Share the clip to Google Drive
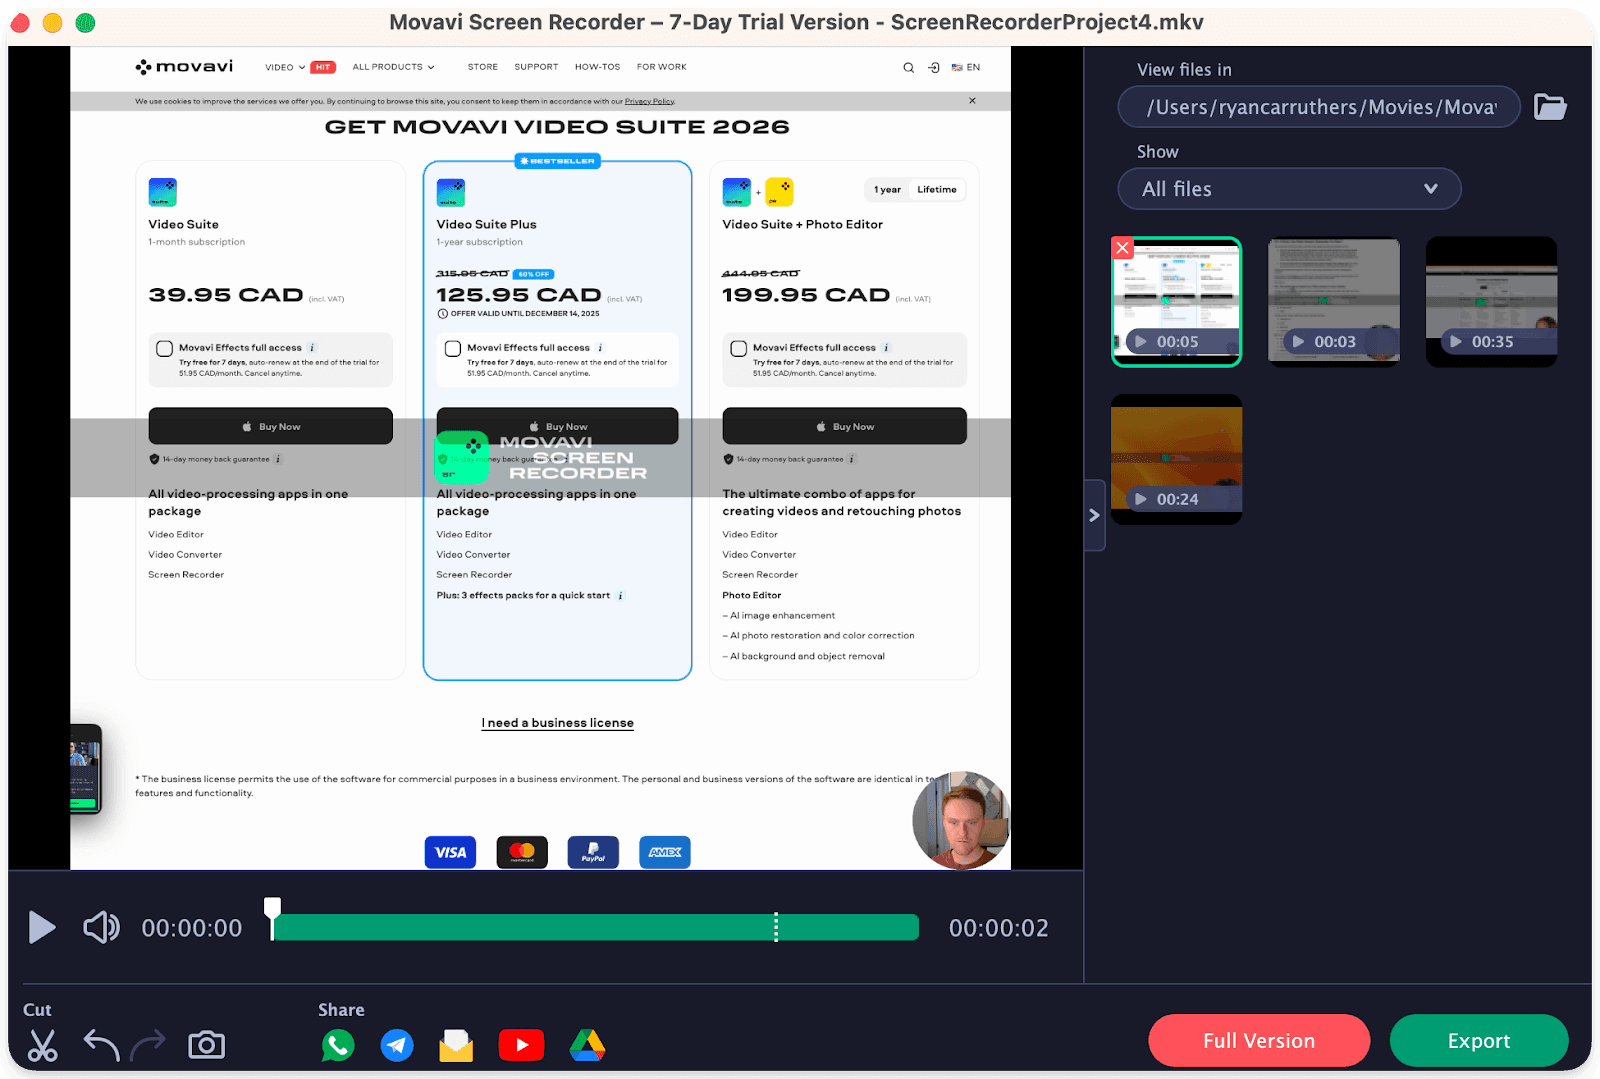This screenshot has width=1600, height=1079. [587, 1044]
